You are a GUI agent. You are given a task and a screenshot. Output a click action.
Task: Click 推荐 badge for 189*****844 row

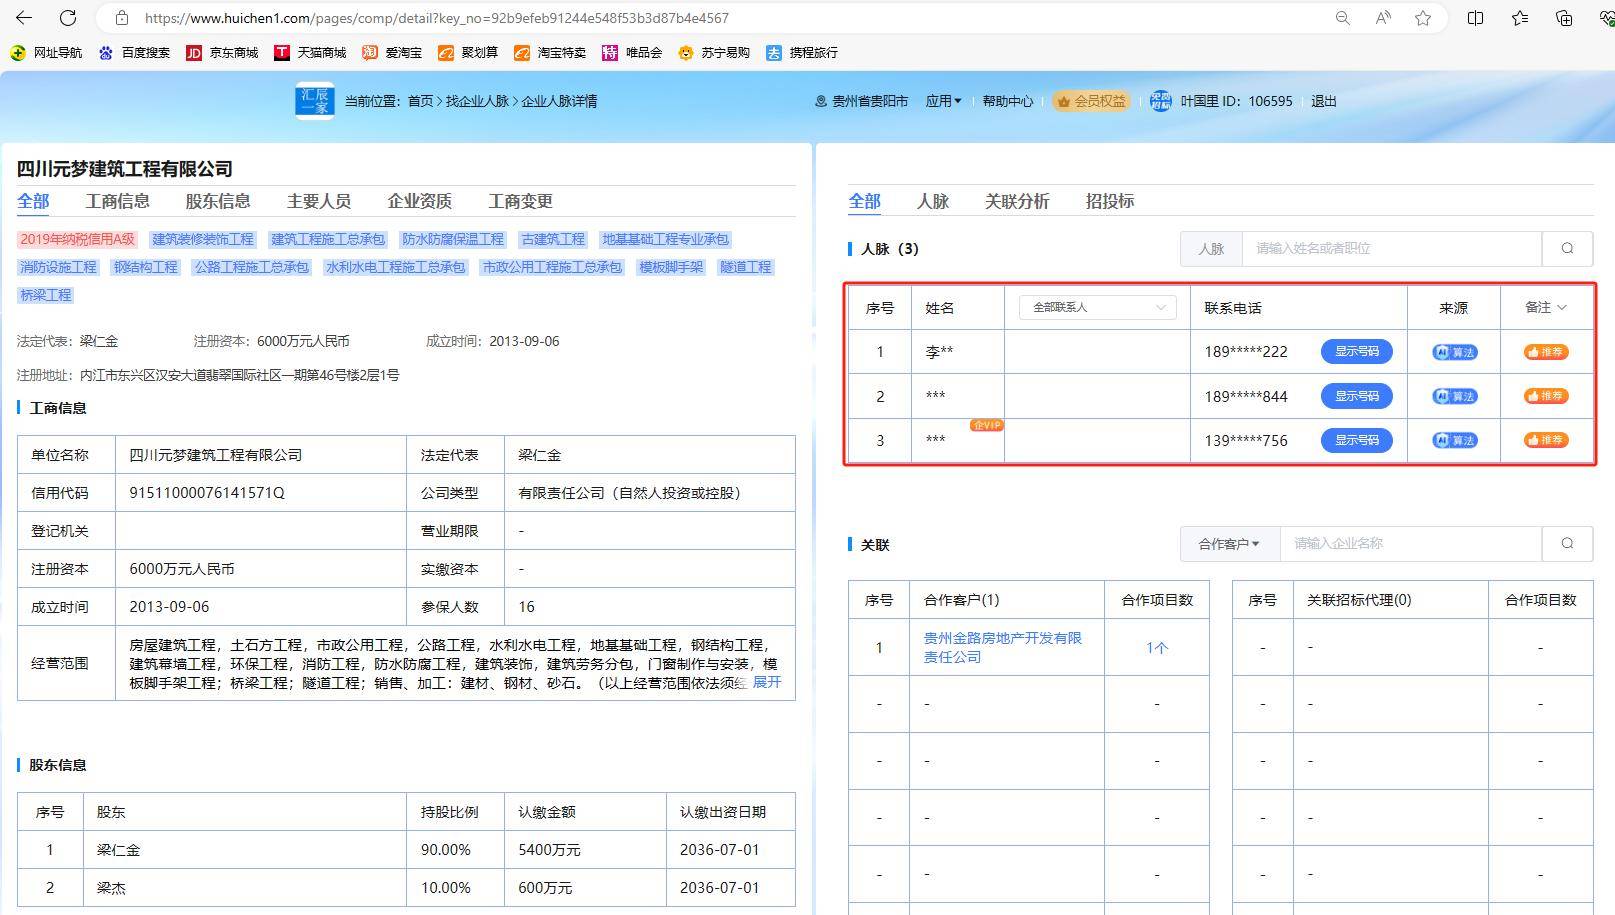(x=1545, y=396)
